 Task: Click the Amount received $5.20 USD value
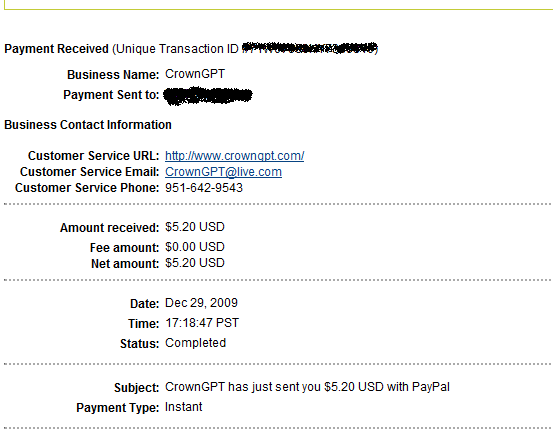click(x=195, y=227)
